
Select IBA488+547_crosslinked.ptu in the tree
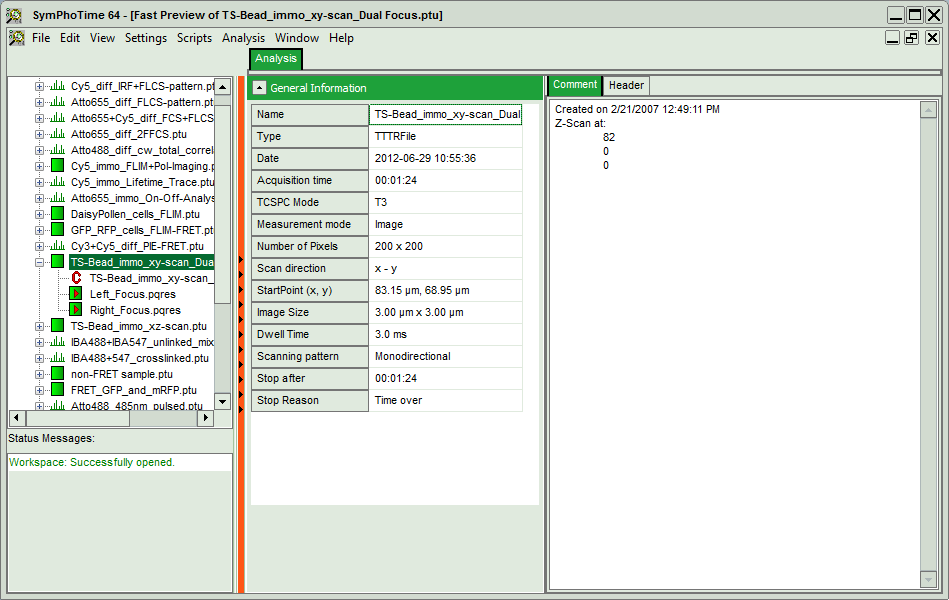(x=139, y=358)
